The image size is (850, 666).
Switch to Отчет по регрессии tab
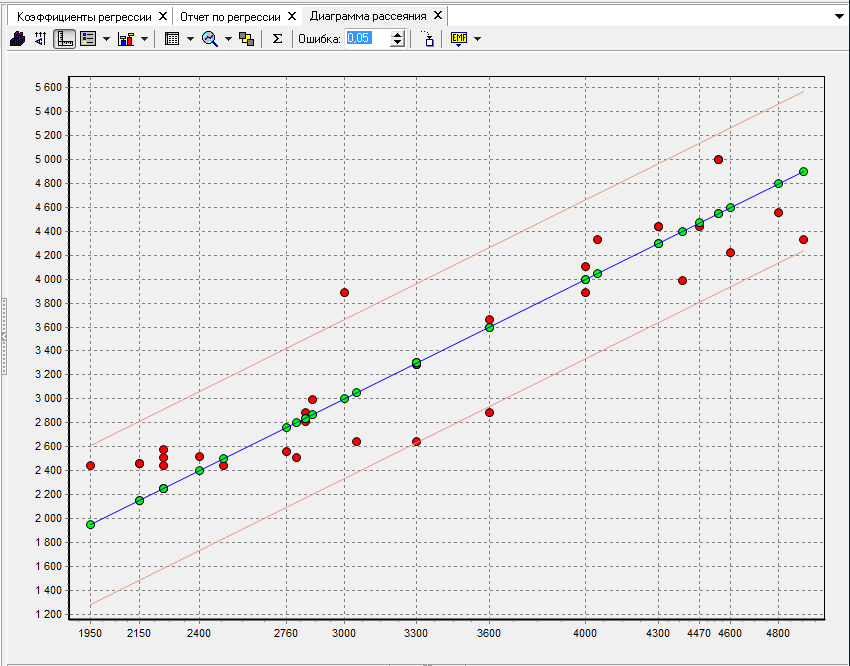point(230,17)
